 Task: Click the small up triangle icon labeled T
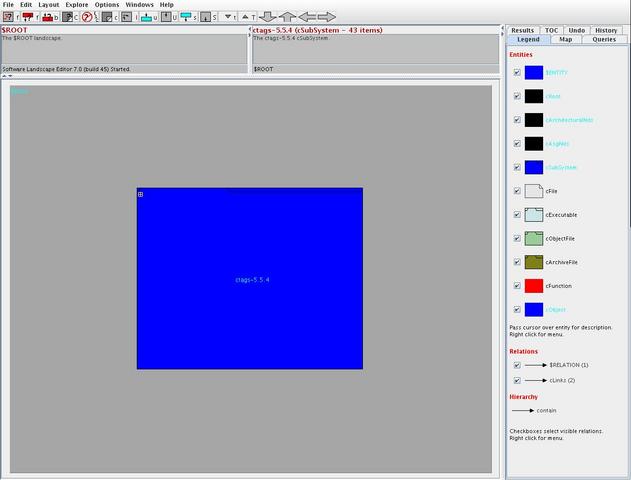point(245,16)
